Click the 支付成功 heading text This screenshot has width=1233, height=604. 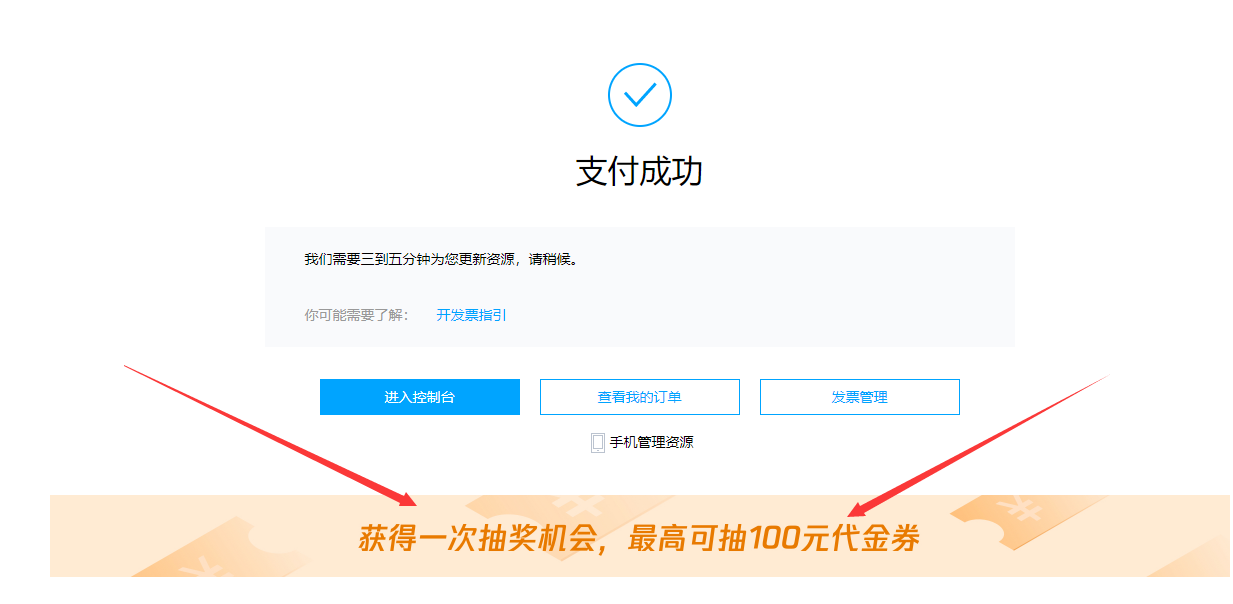[x=640, y=171]
